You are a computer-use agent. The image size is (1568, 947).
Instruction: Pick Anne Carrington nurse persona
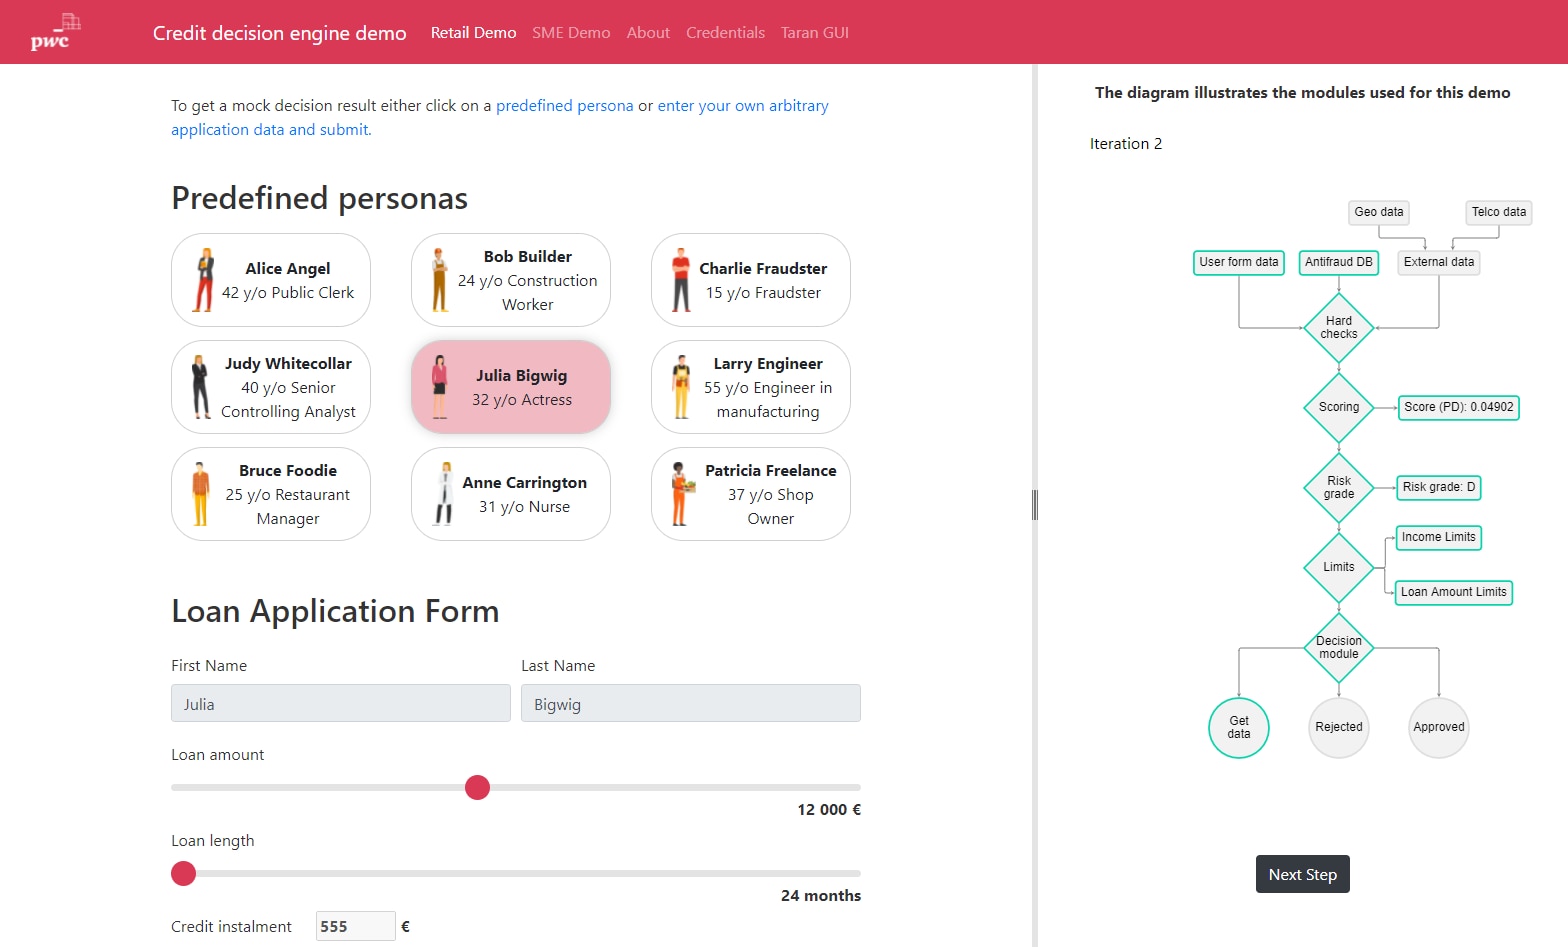(511, 494)
